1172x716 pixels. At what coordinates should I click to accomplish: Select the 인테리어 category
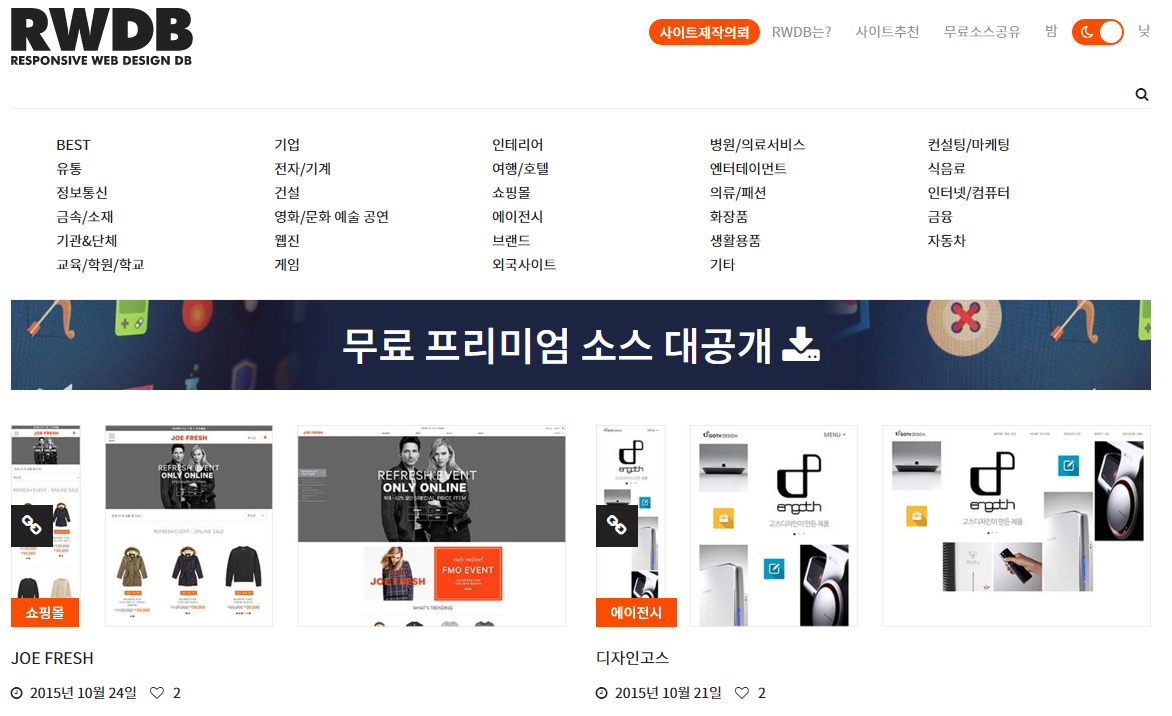(517, 145)
